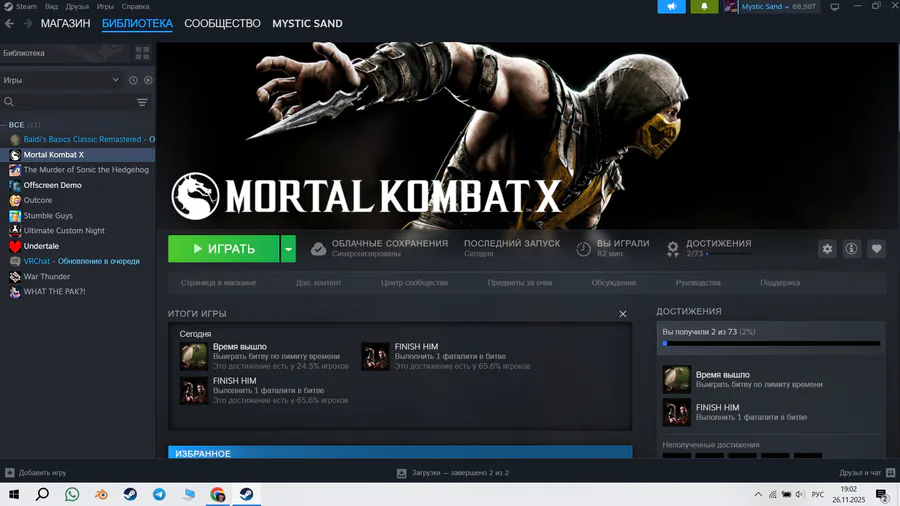This screenshot has width=900, height=506.
Task: Select The Murder of Sonic the Hedgehog
Action: (x=77, y=170)
